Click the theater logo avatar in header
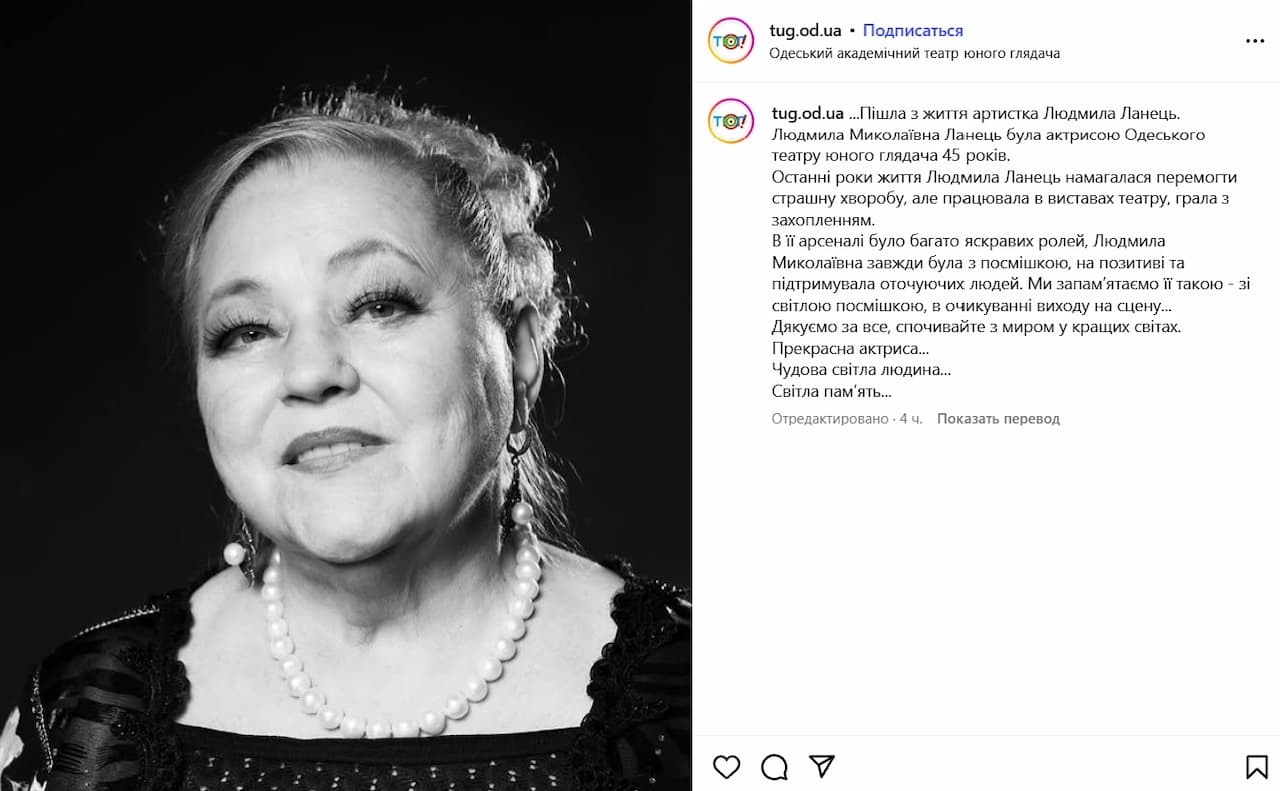 731,41
